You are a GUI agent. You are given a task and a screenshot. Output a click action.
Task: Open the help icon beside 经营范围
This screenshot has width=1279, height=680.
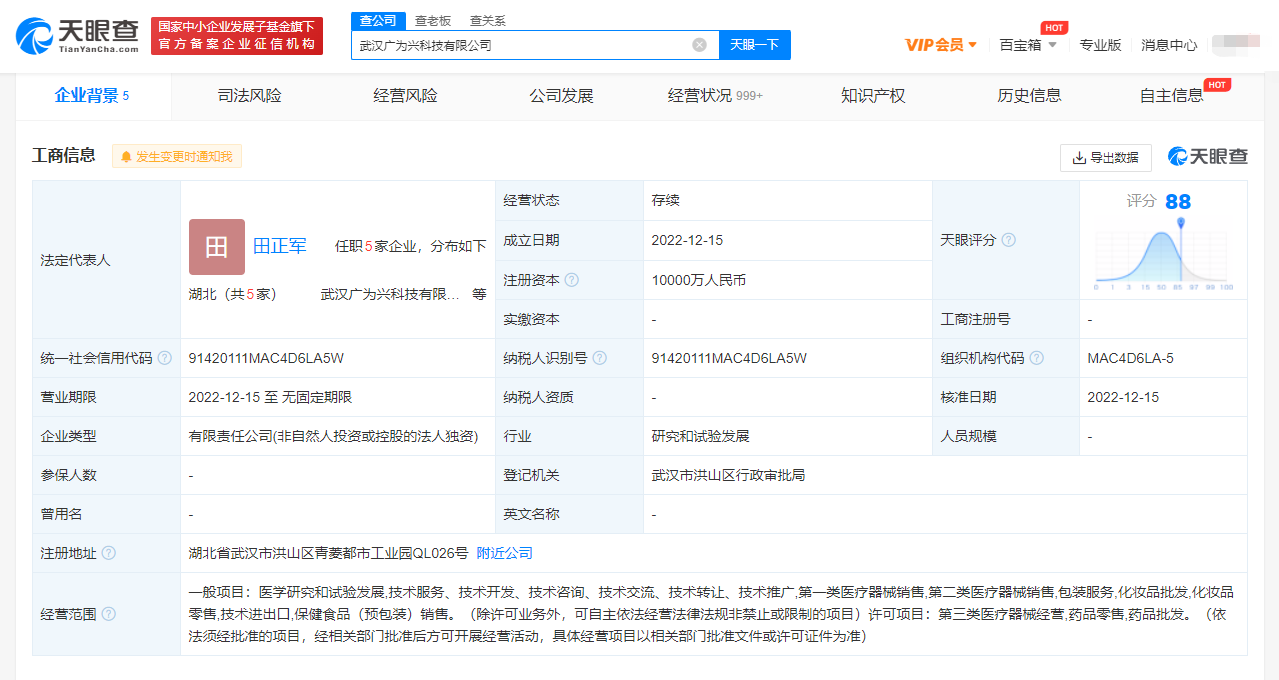[108, 614]
